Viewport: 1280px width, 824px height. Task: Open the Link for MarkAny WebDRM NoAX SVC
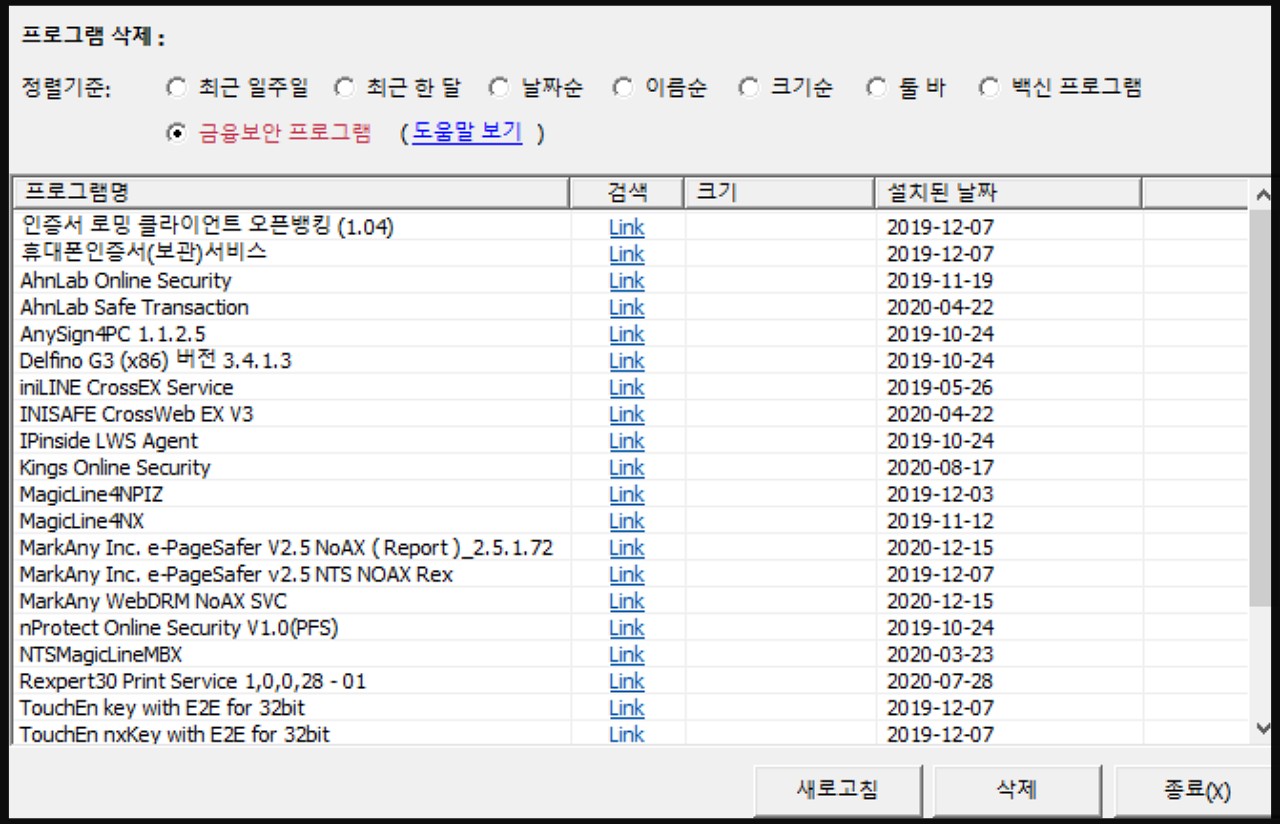point(627,601)
